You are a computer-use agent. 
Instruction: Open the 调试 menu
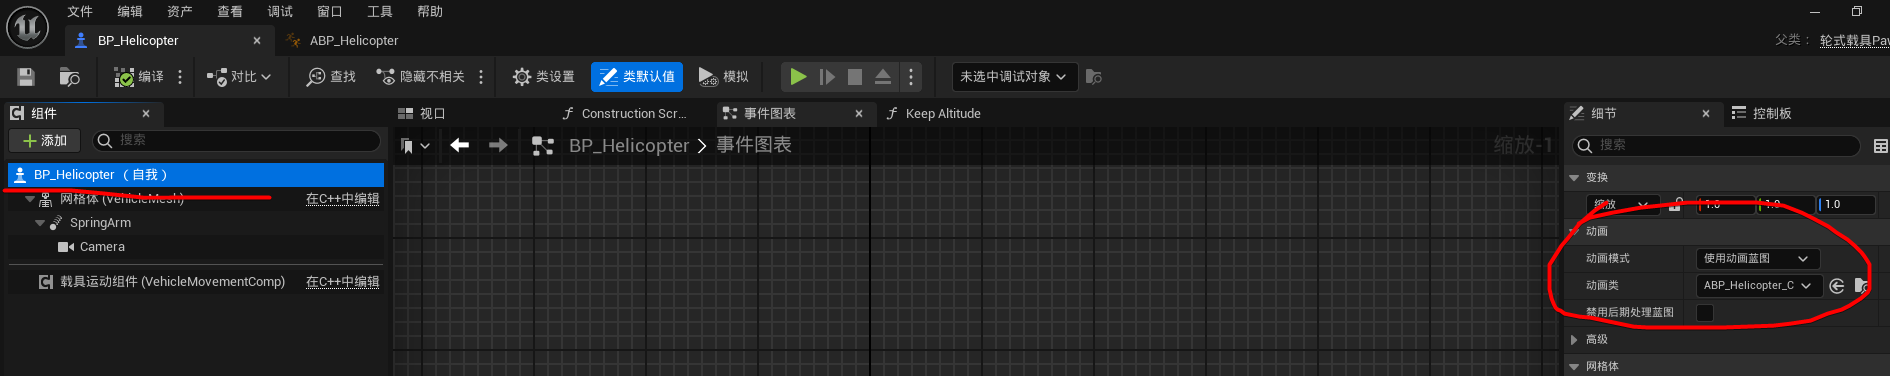280,12
